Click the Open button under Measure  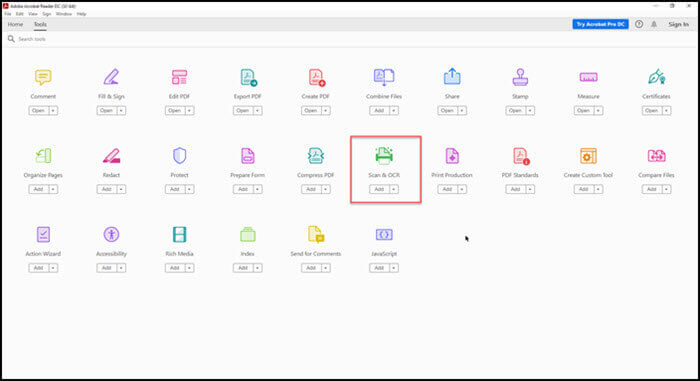[x=583, y=110]
